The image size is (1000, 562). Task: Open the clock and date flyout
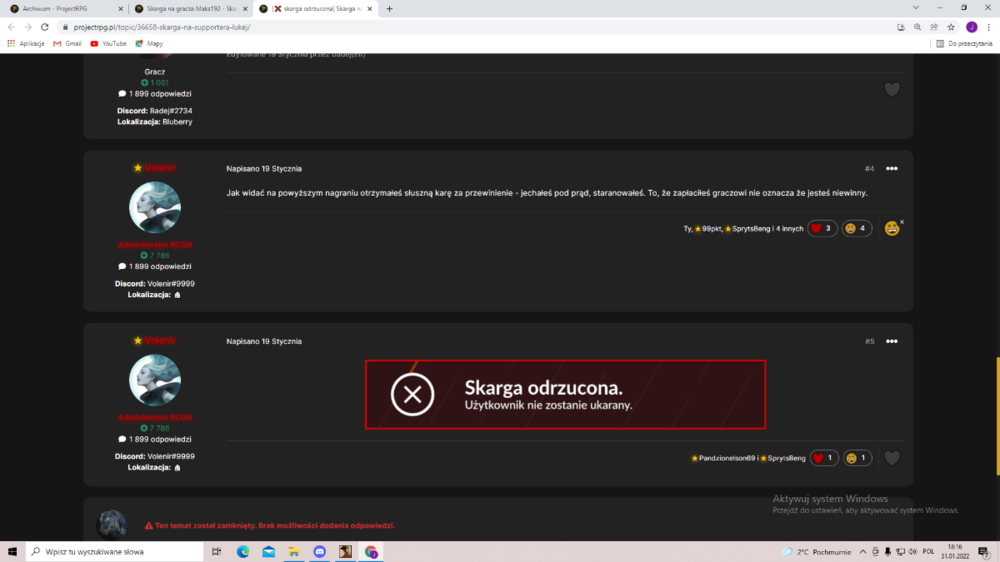955,552
